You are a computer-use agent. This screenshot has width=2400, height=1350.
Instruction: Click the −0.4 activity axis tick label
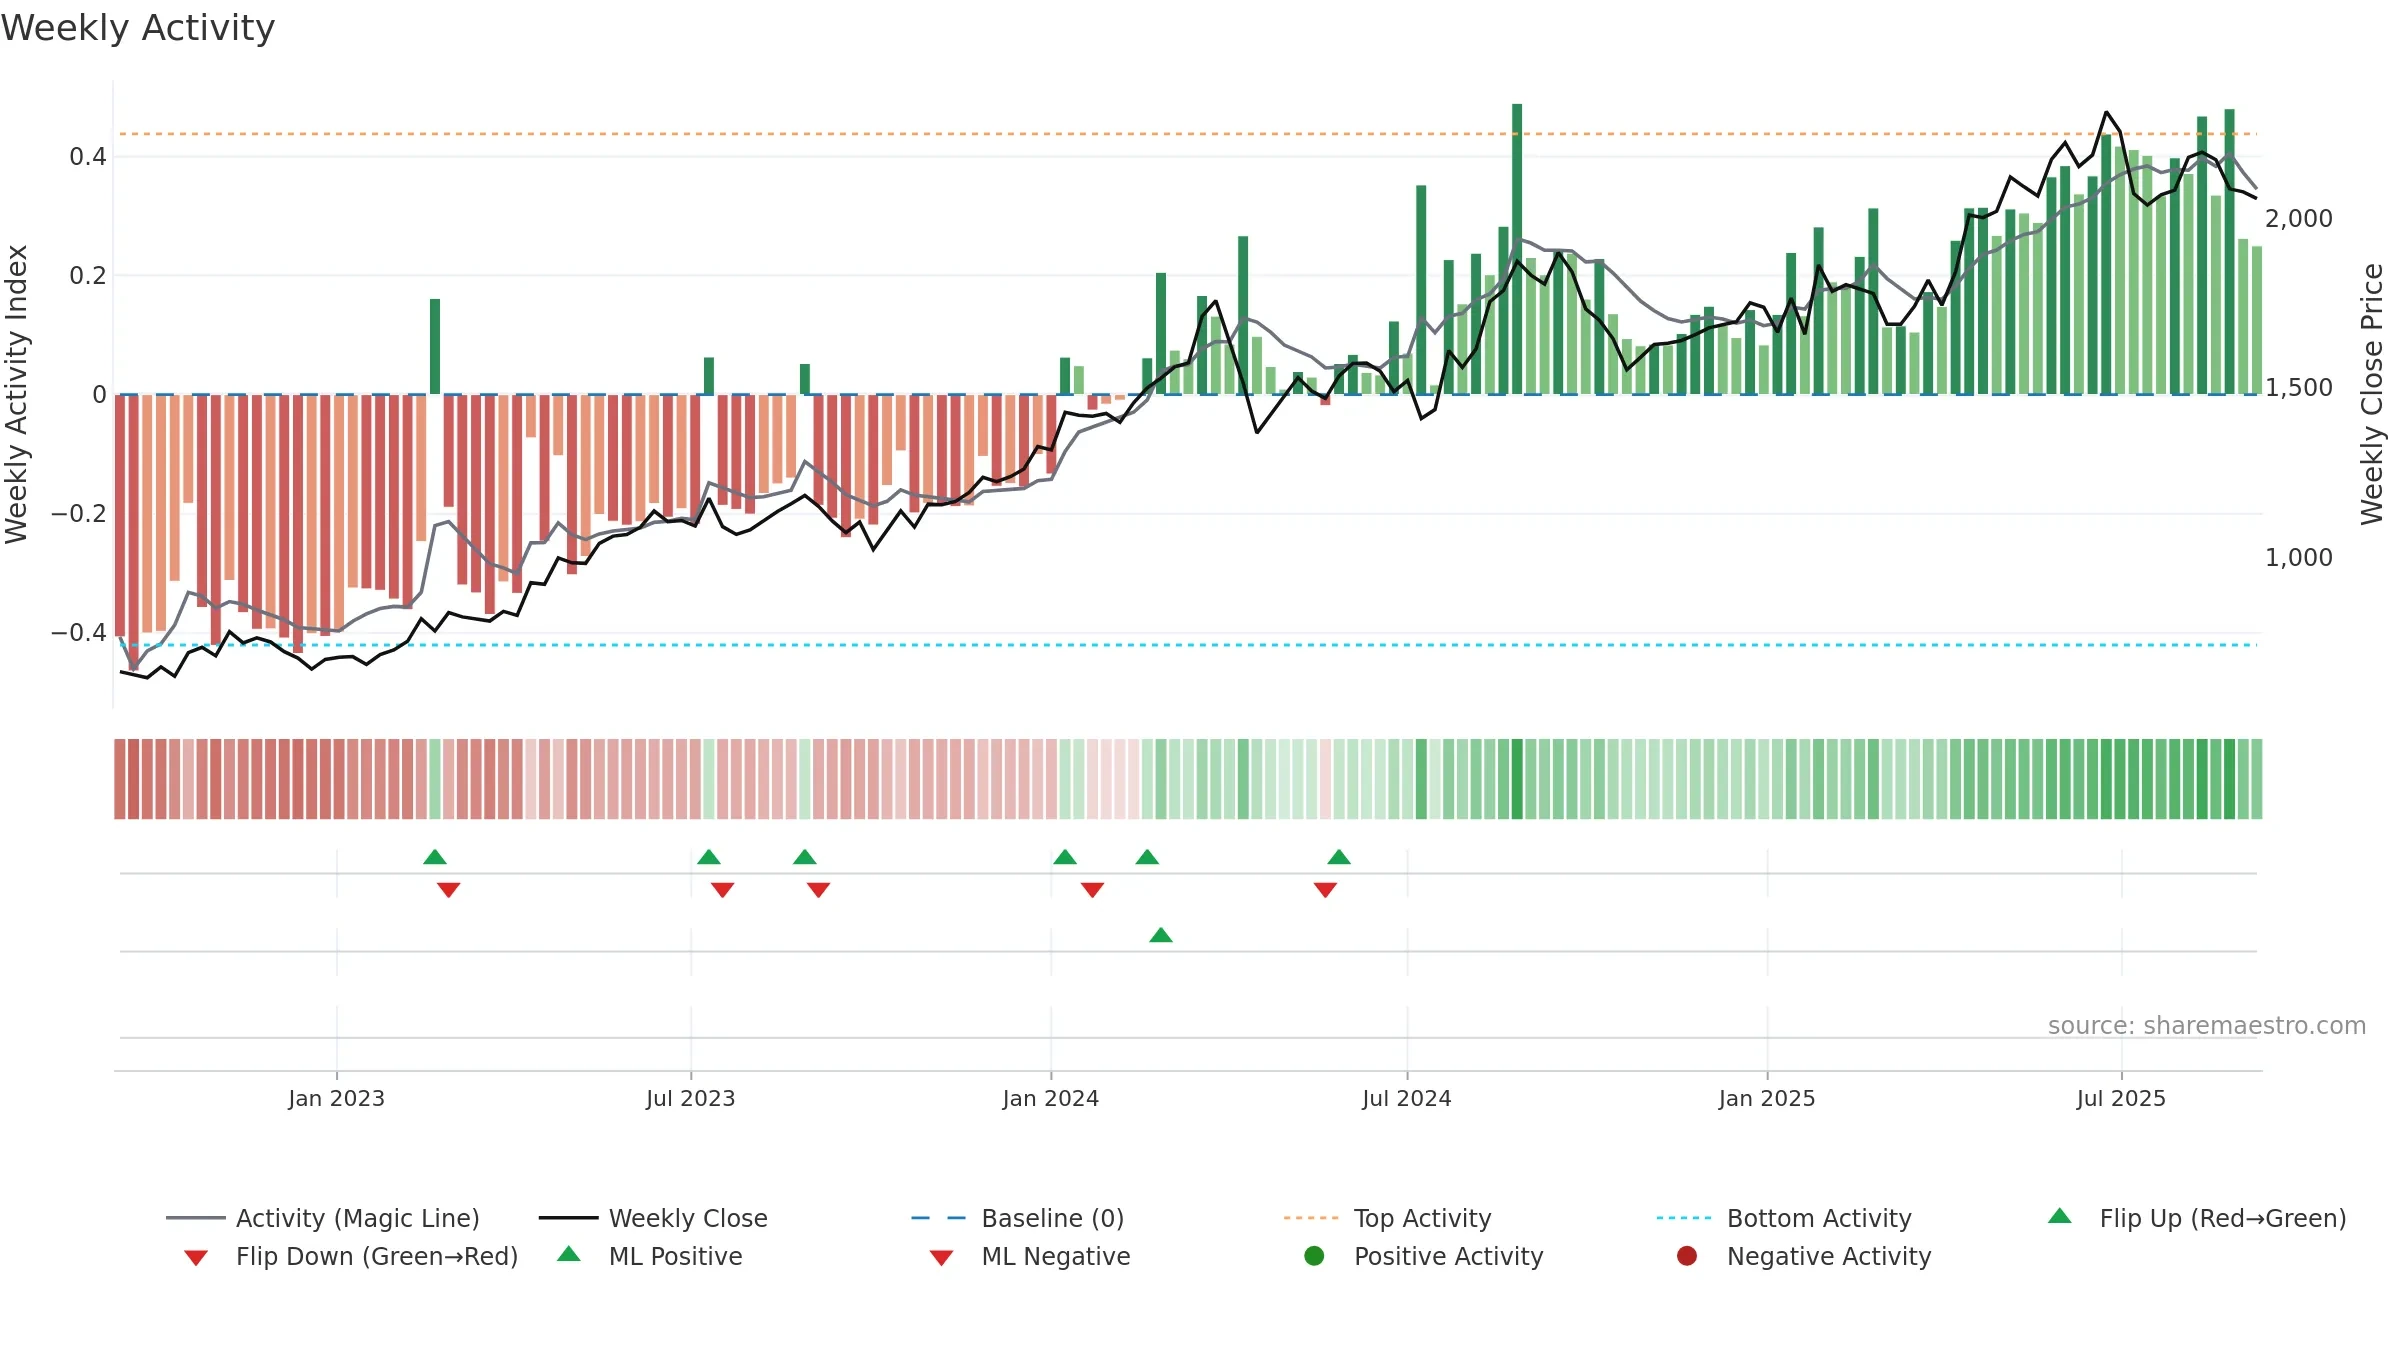click(79, 633)
